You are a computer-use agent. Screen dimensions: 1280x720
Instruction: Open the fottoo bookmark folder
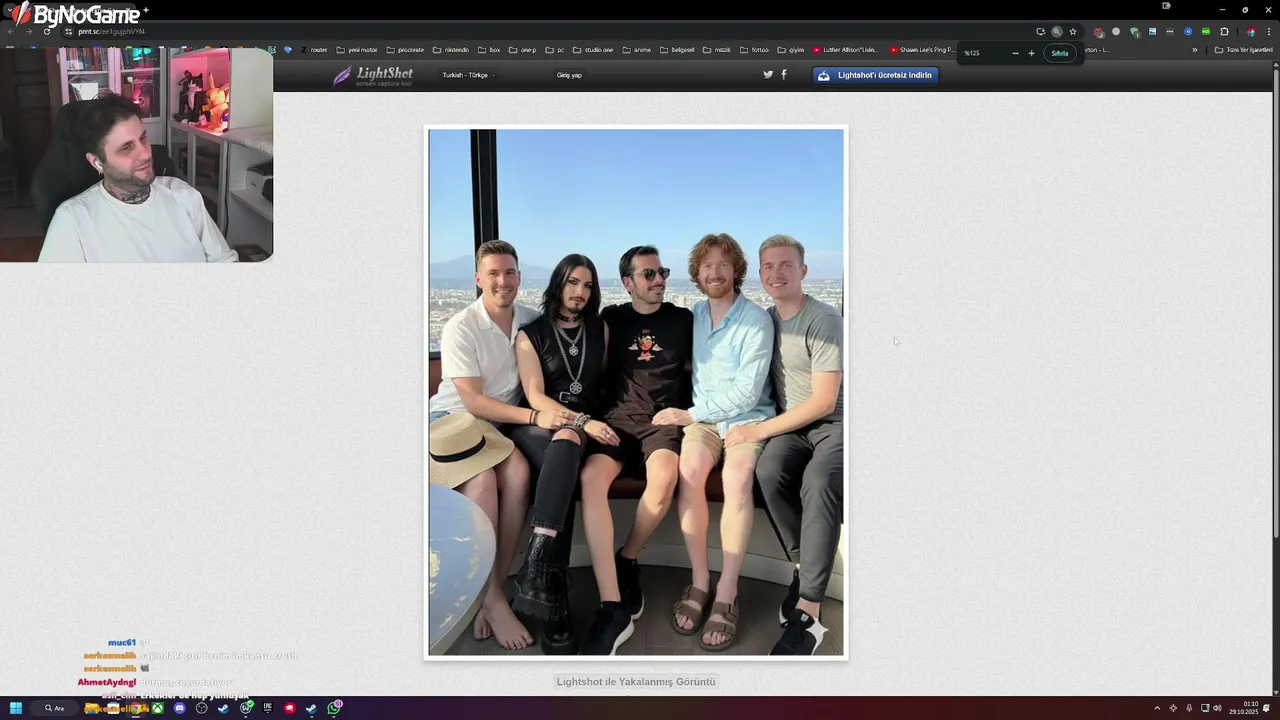pos(754,50)
